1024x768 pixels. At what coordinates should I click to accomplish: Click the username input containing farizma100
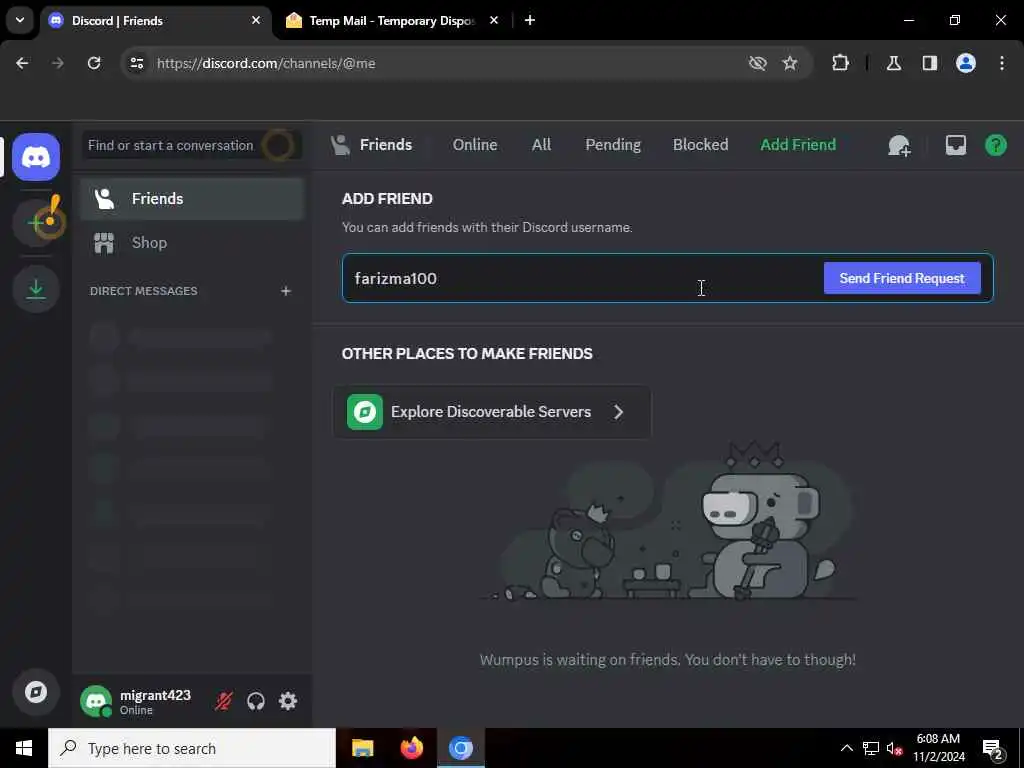(581, 278)
